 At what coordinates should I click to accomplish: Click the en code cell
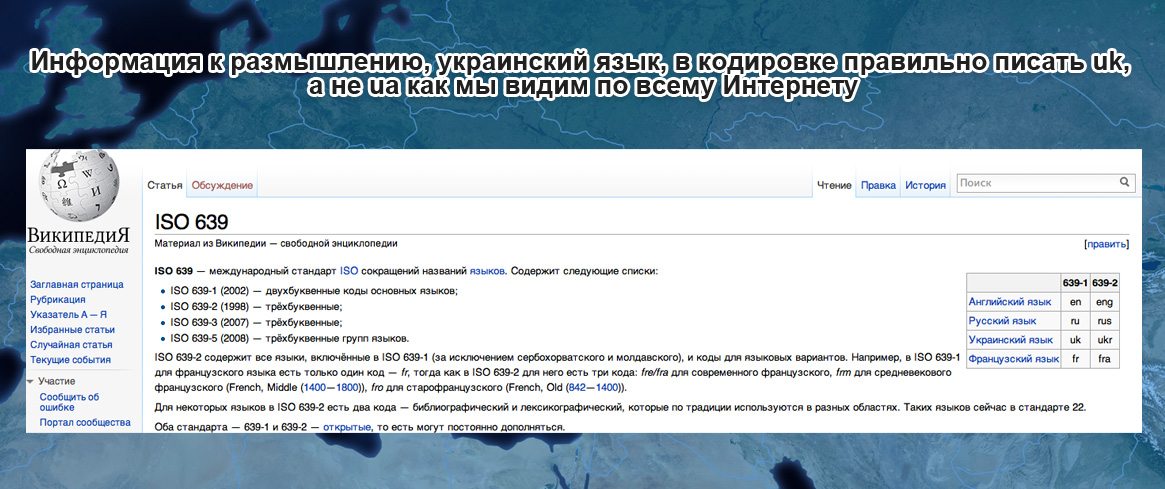[1075, 302]
